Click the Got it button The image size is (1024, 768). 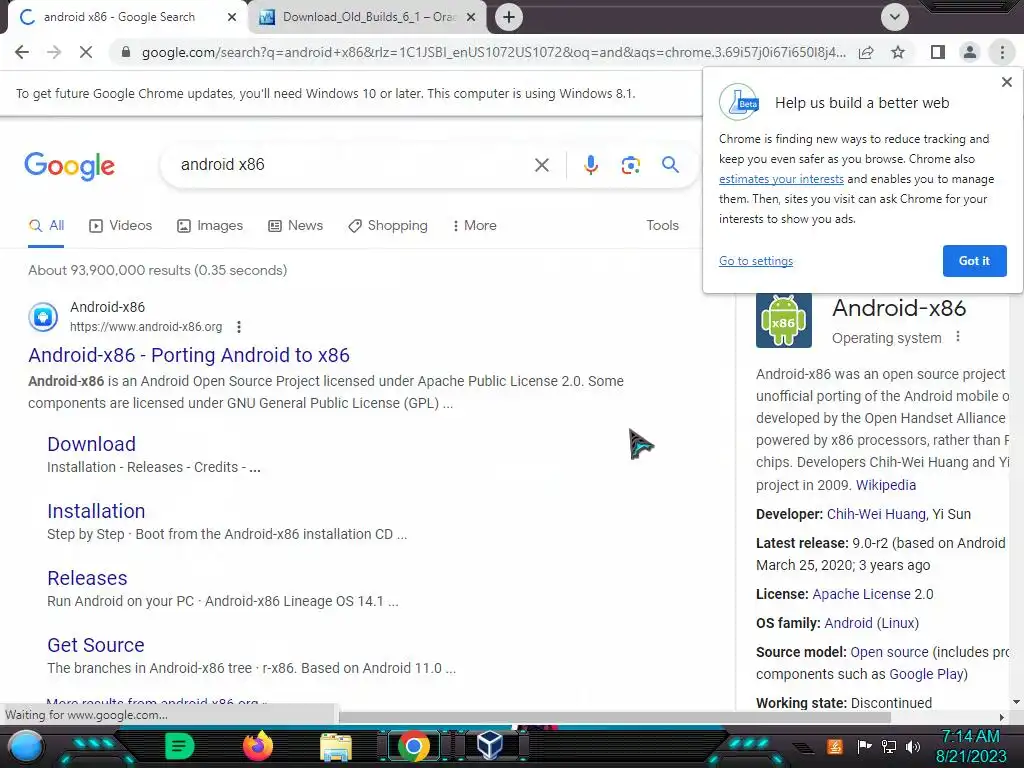click(x=974, y=261)
